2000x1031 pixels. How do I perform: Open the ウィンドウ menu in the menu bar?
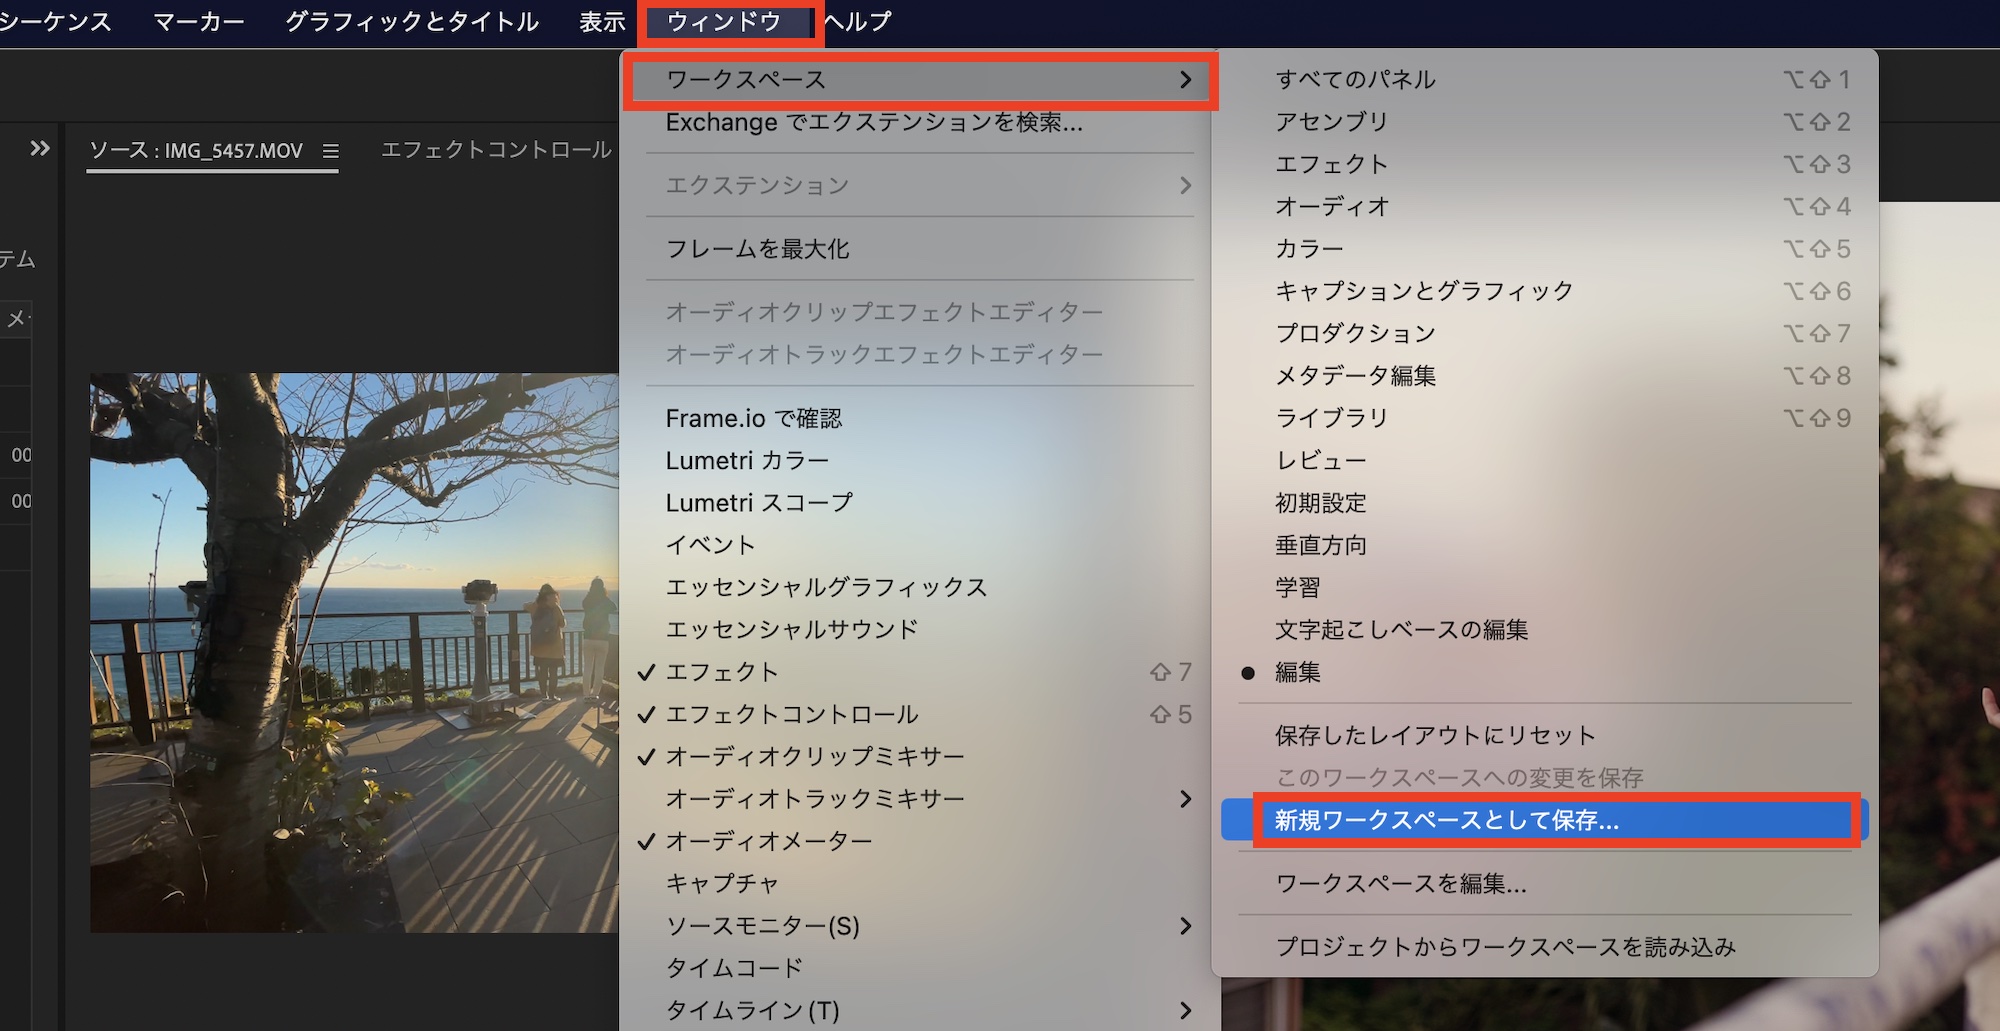(x=724, y=21)
